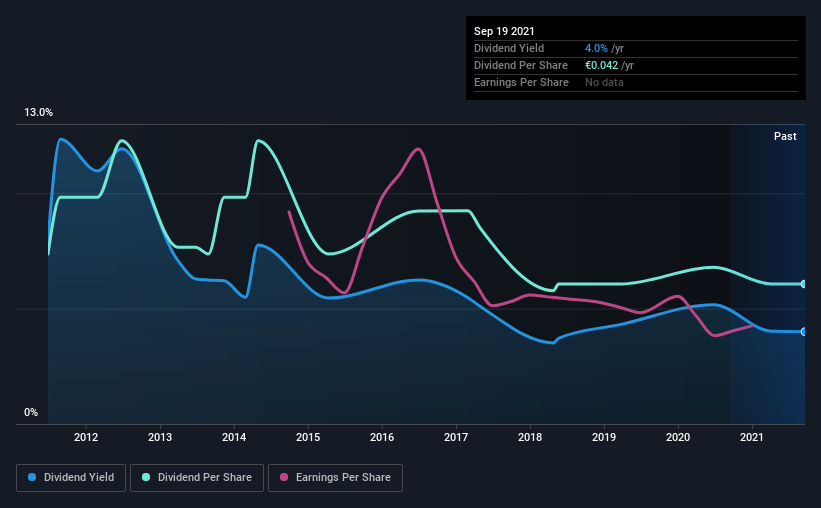Select the 2017 x-axis label
Screen dimensions: 821x508
click(456, 437)
